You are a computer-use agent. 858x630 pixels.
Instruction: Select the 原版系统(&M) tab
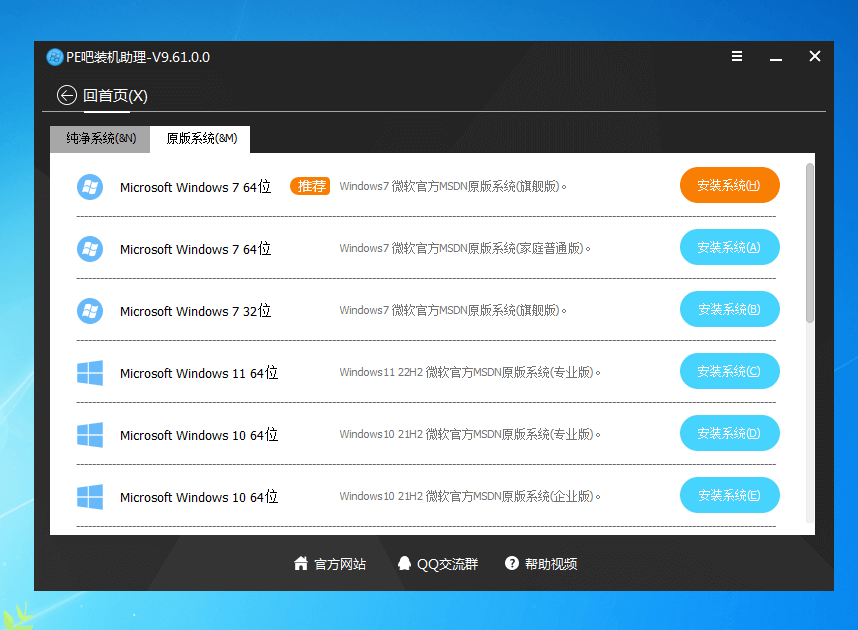point(201,138)
